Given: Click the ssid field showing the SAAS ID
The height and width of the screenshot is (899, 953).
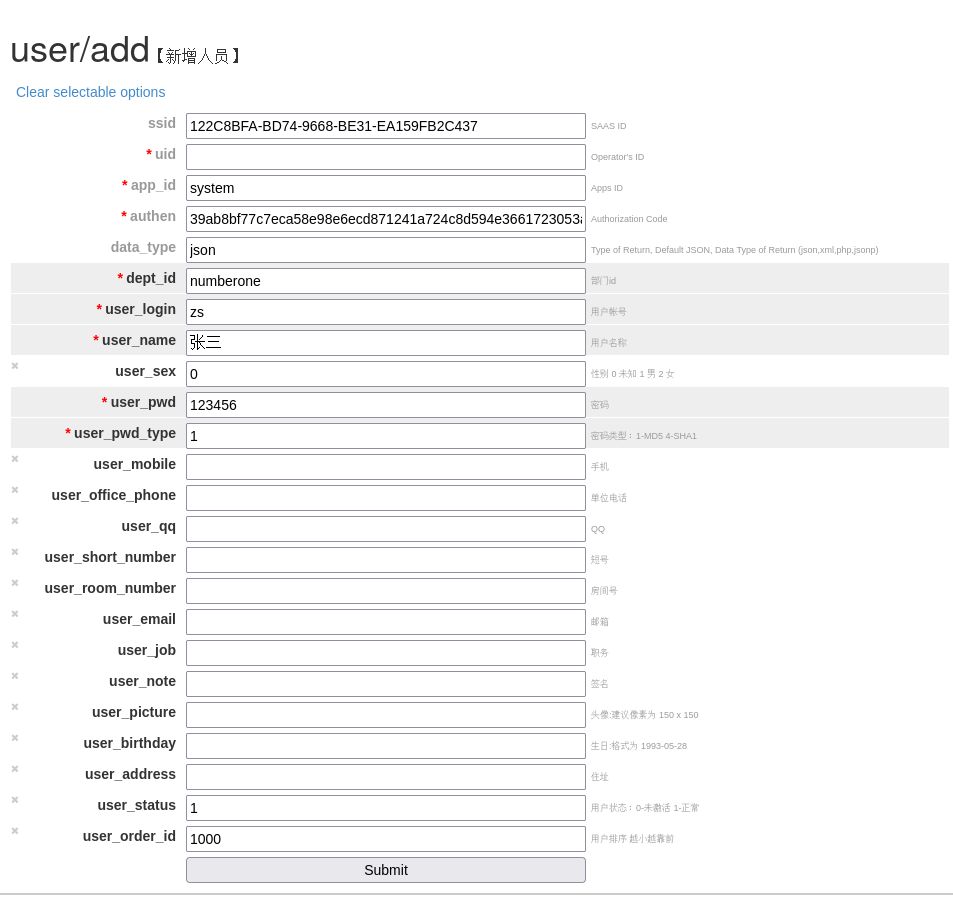Looking at the screenshot, I should pyautogui.click(x=385, y=126).
